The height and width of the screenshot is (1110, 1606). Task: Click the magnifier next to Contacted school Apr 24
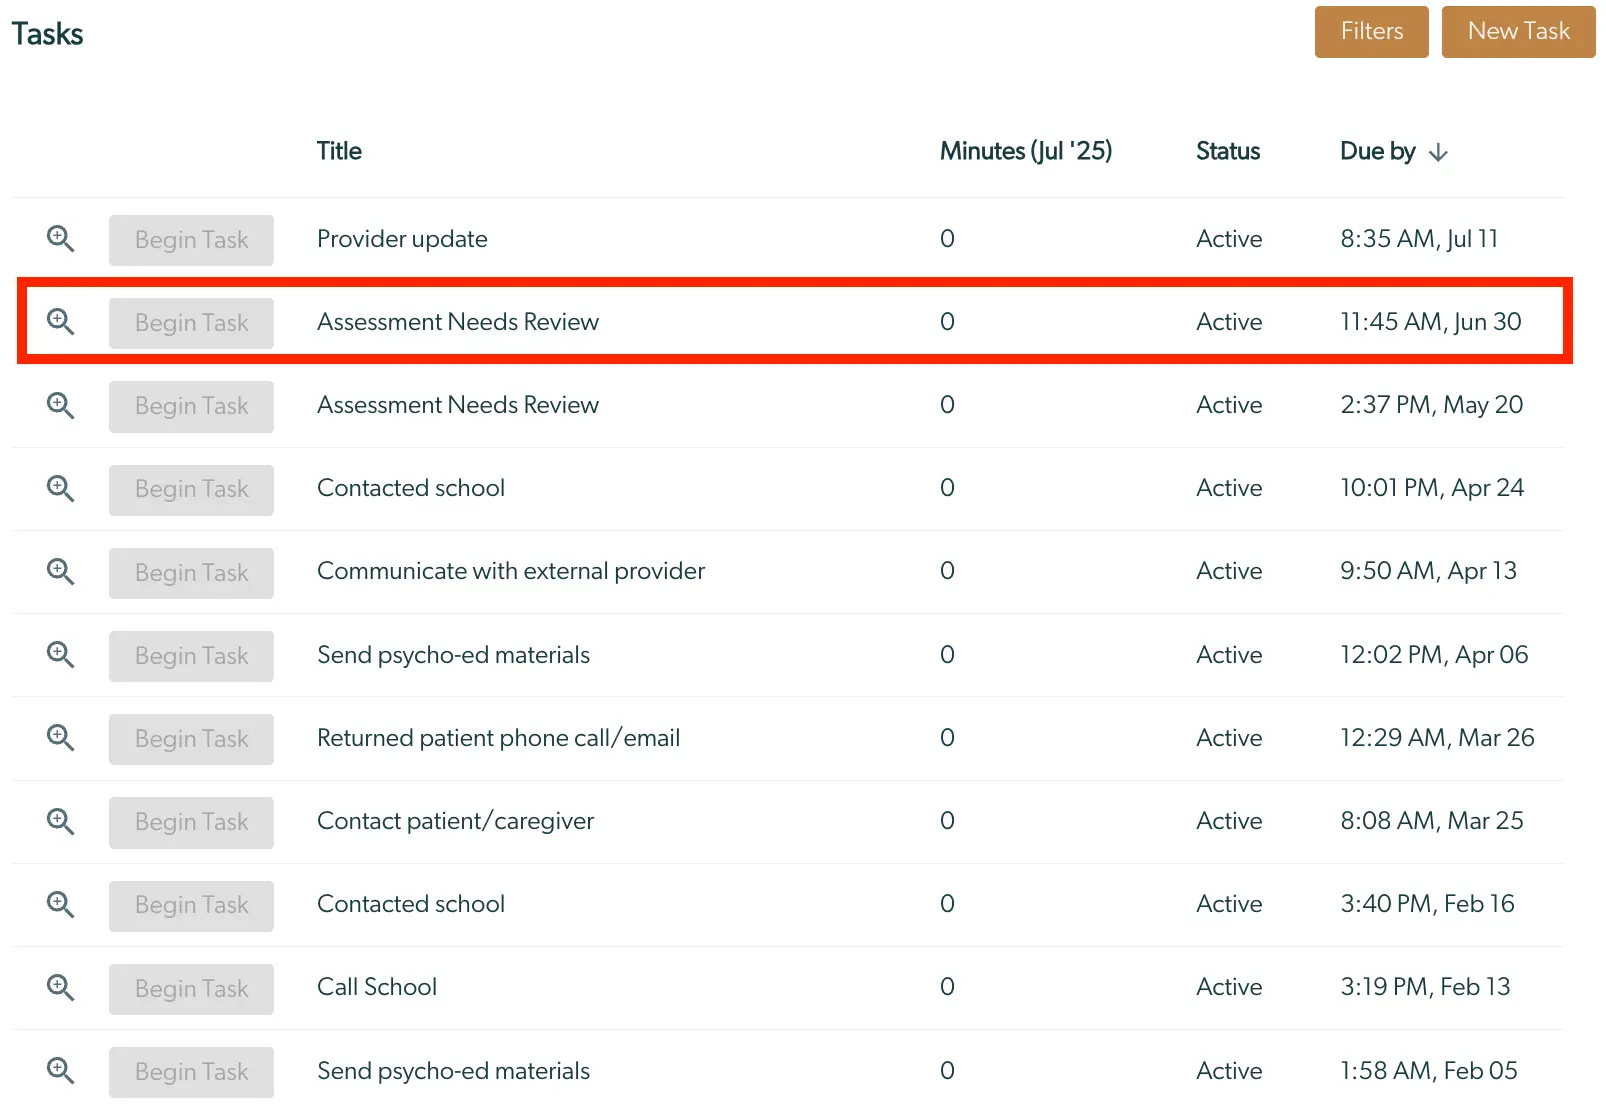pos(60,489)
